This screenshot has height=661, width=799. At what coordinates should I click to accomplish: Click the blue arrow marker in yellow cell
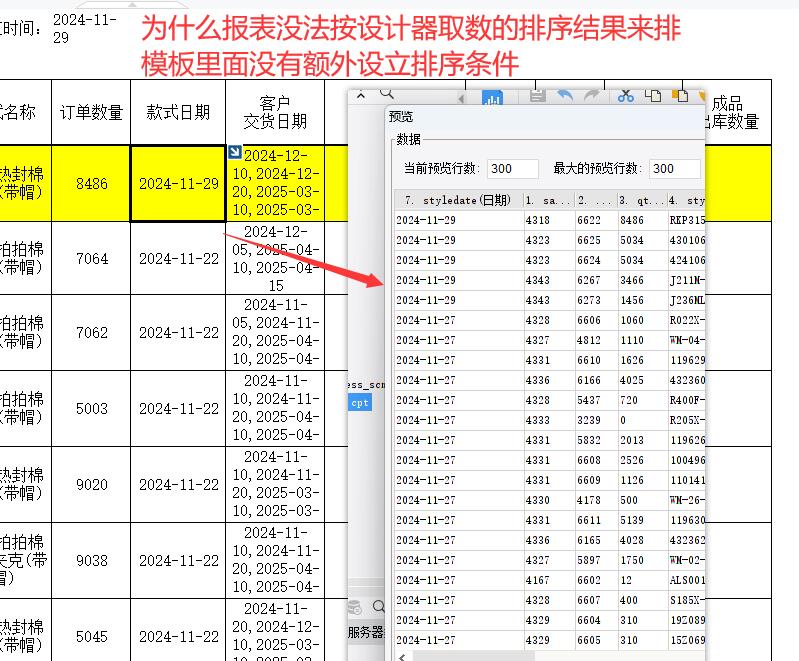(235, 153)
